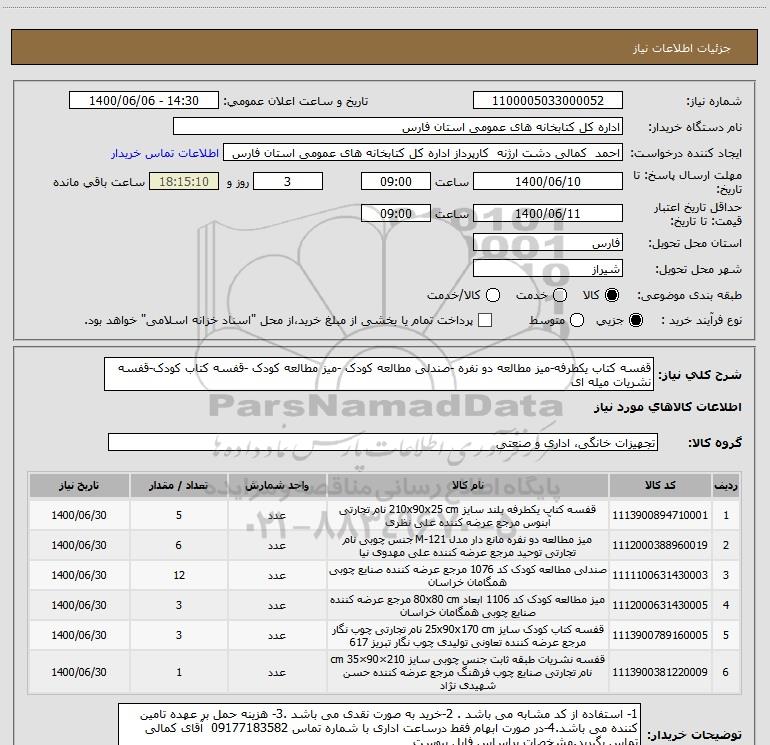
Task: Click the need number field 1100005033000052
Action: click(548, 101)
